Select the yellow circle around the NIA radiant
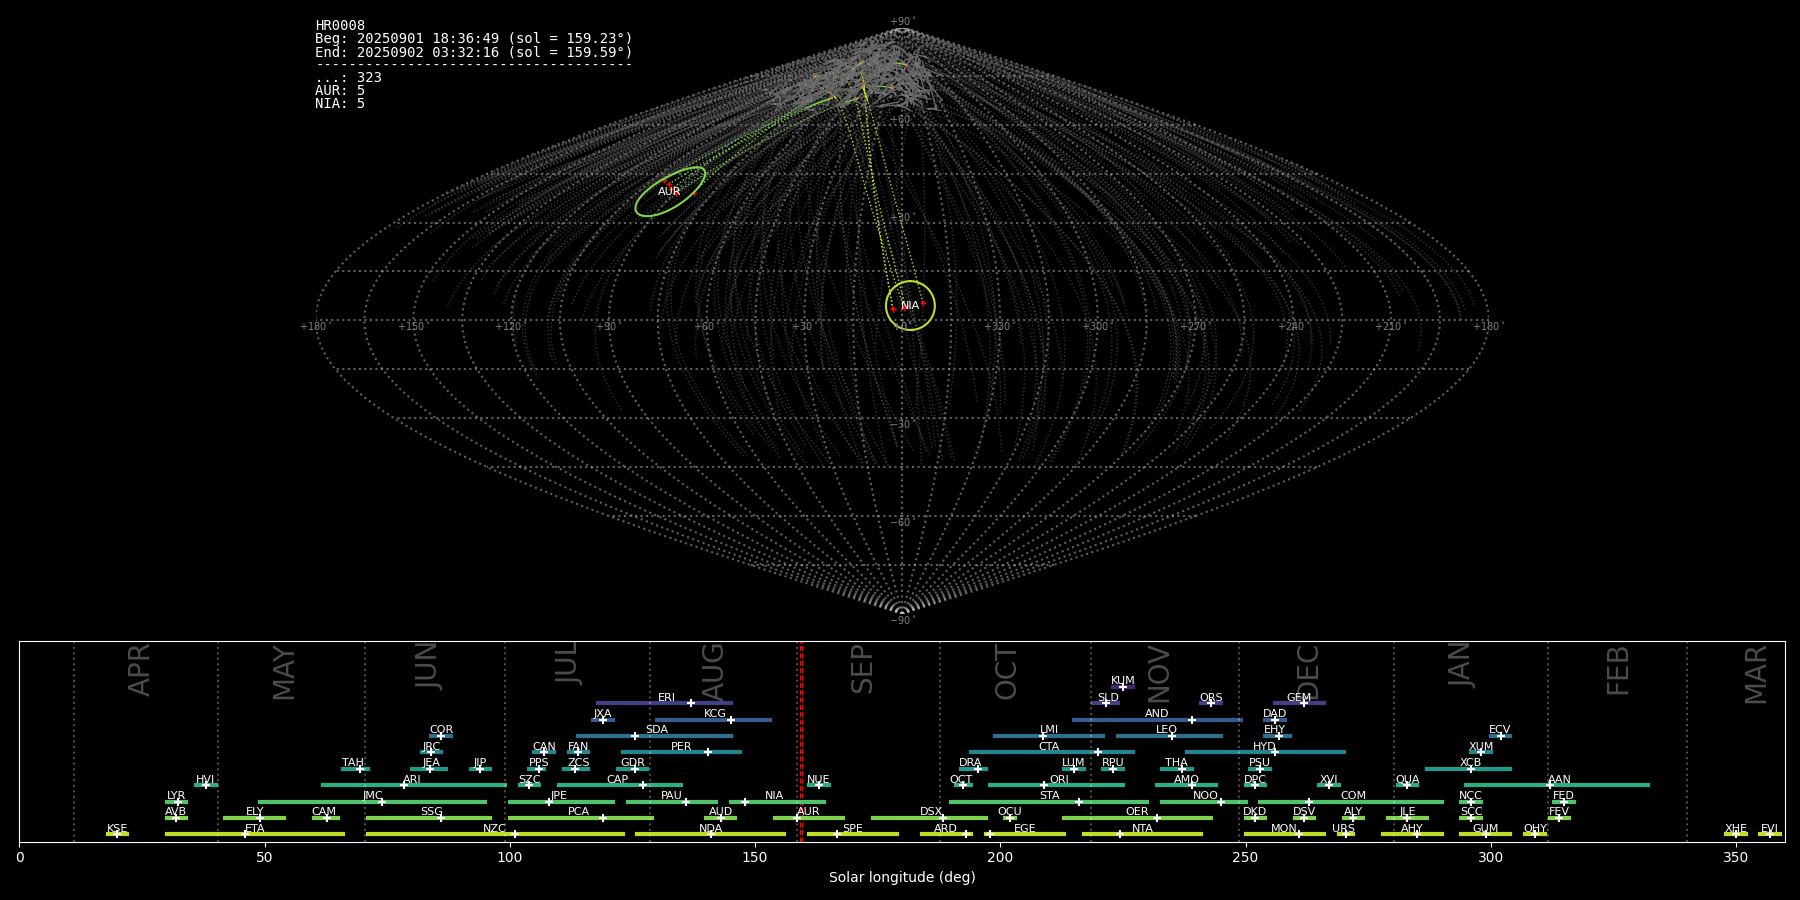1800x900 pixels. (910, 305)
